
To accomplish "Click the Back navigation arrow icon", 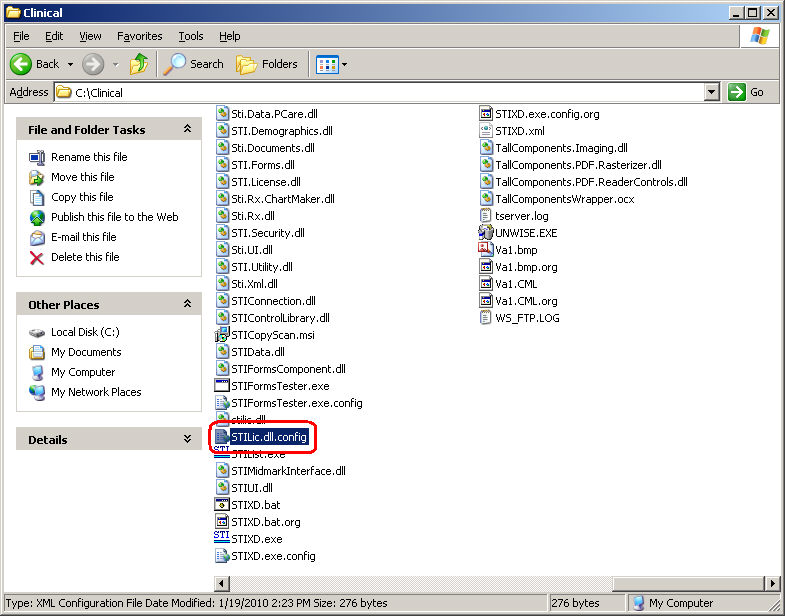I will [21, 64].
